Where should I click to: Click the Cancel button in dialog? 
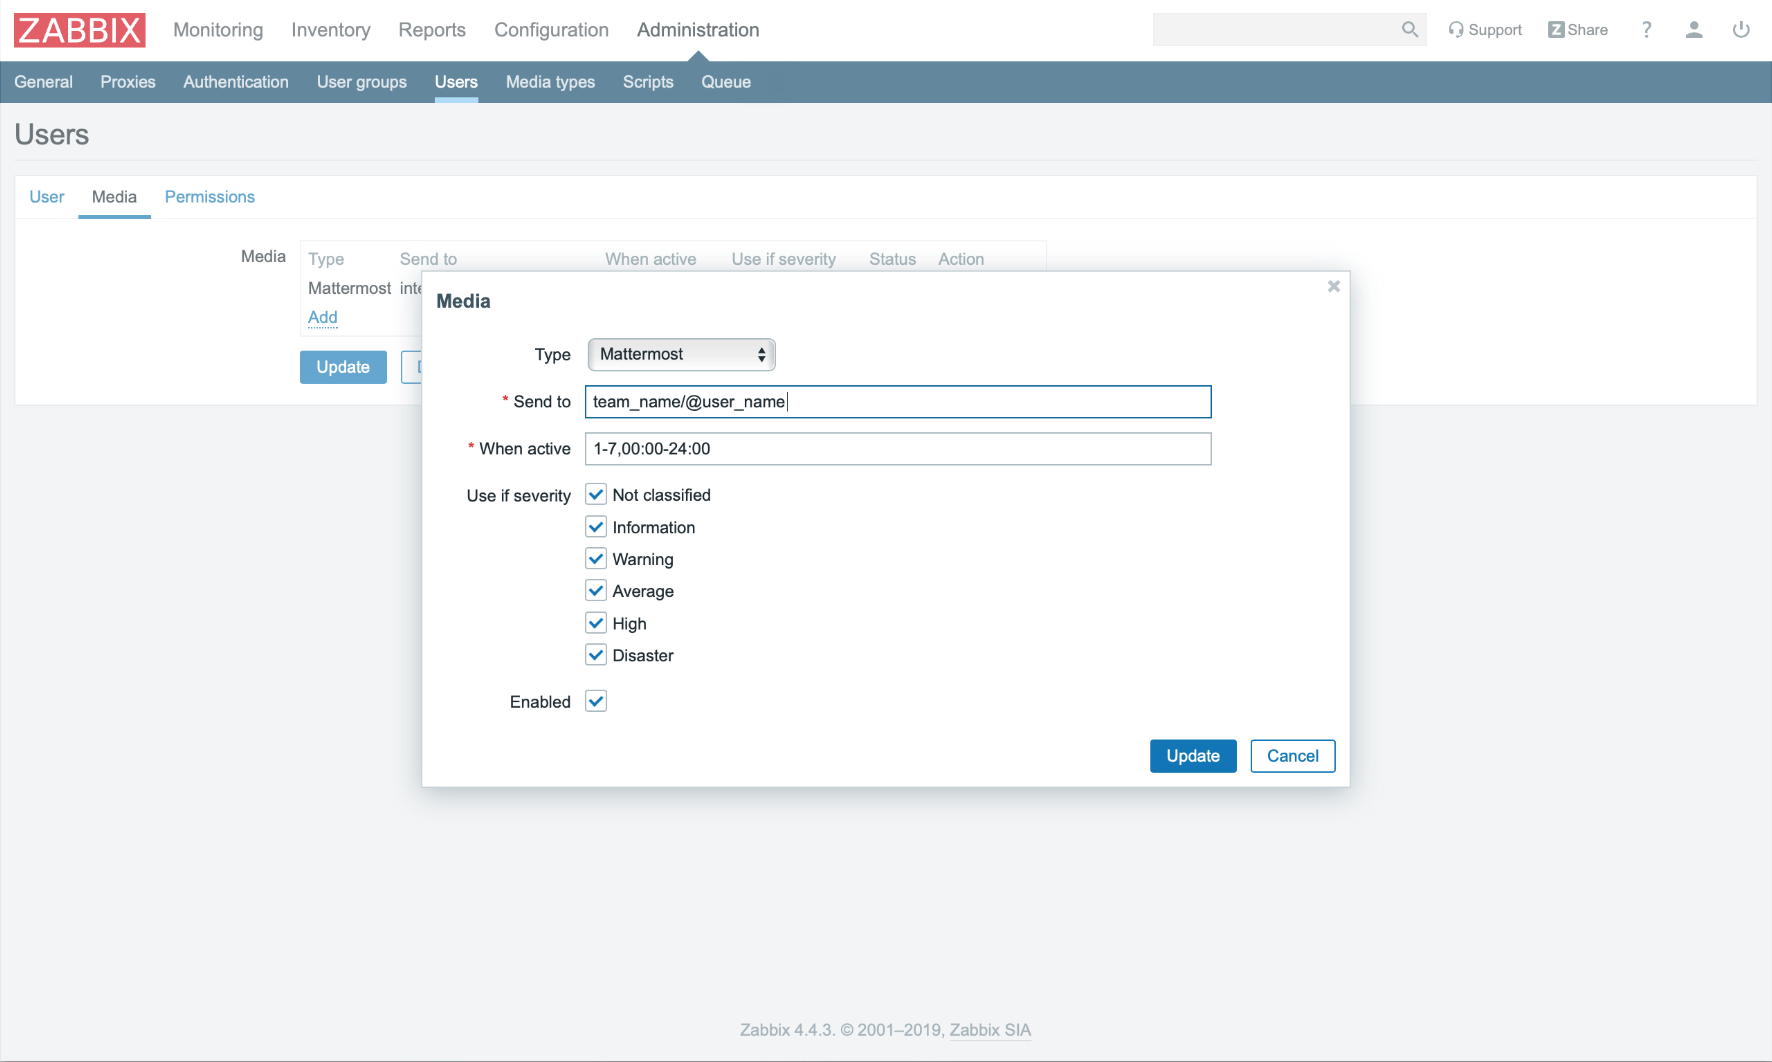1292,756
